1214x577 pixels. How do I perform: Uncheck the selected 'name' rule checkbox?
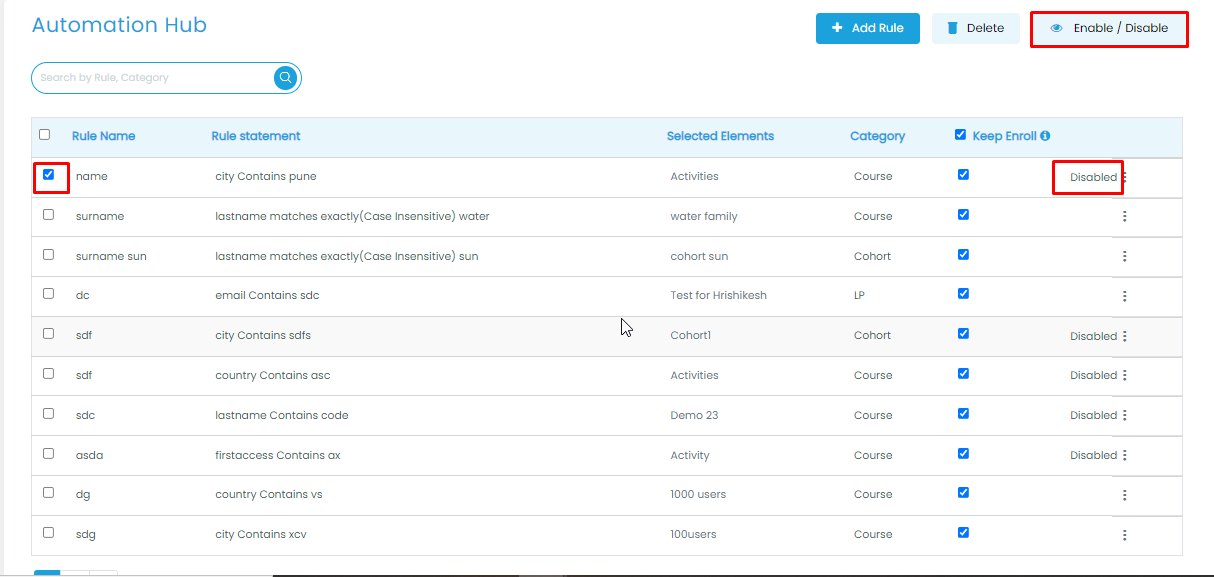[x=49, y=175]
